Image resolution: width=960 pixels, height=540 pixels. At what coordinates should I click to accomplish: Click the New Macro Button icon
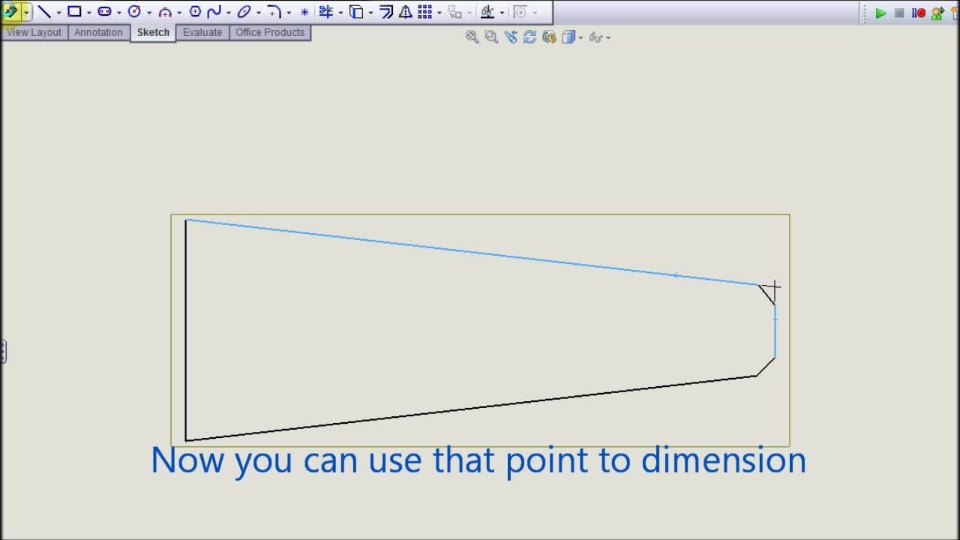click(x=937, y=13)
